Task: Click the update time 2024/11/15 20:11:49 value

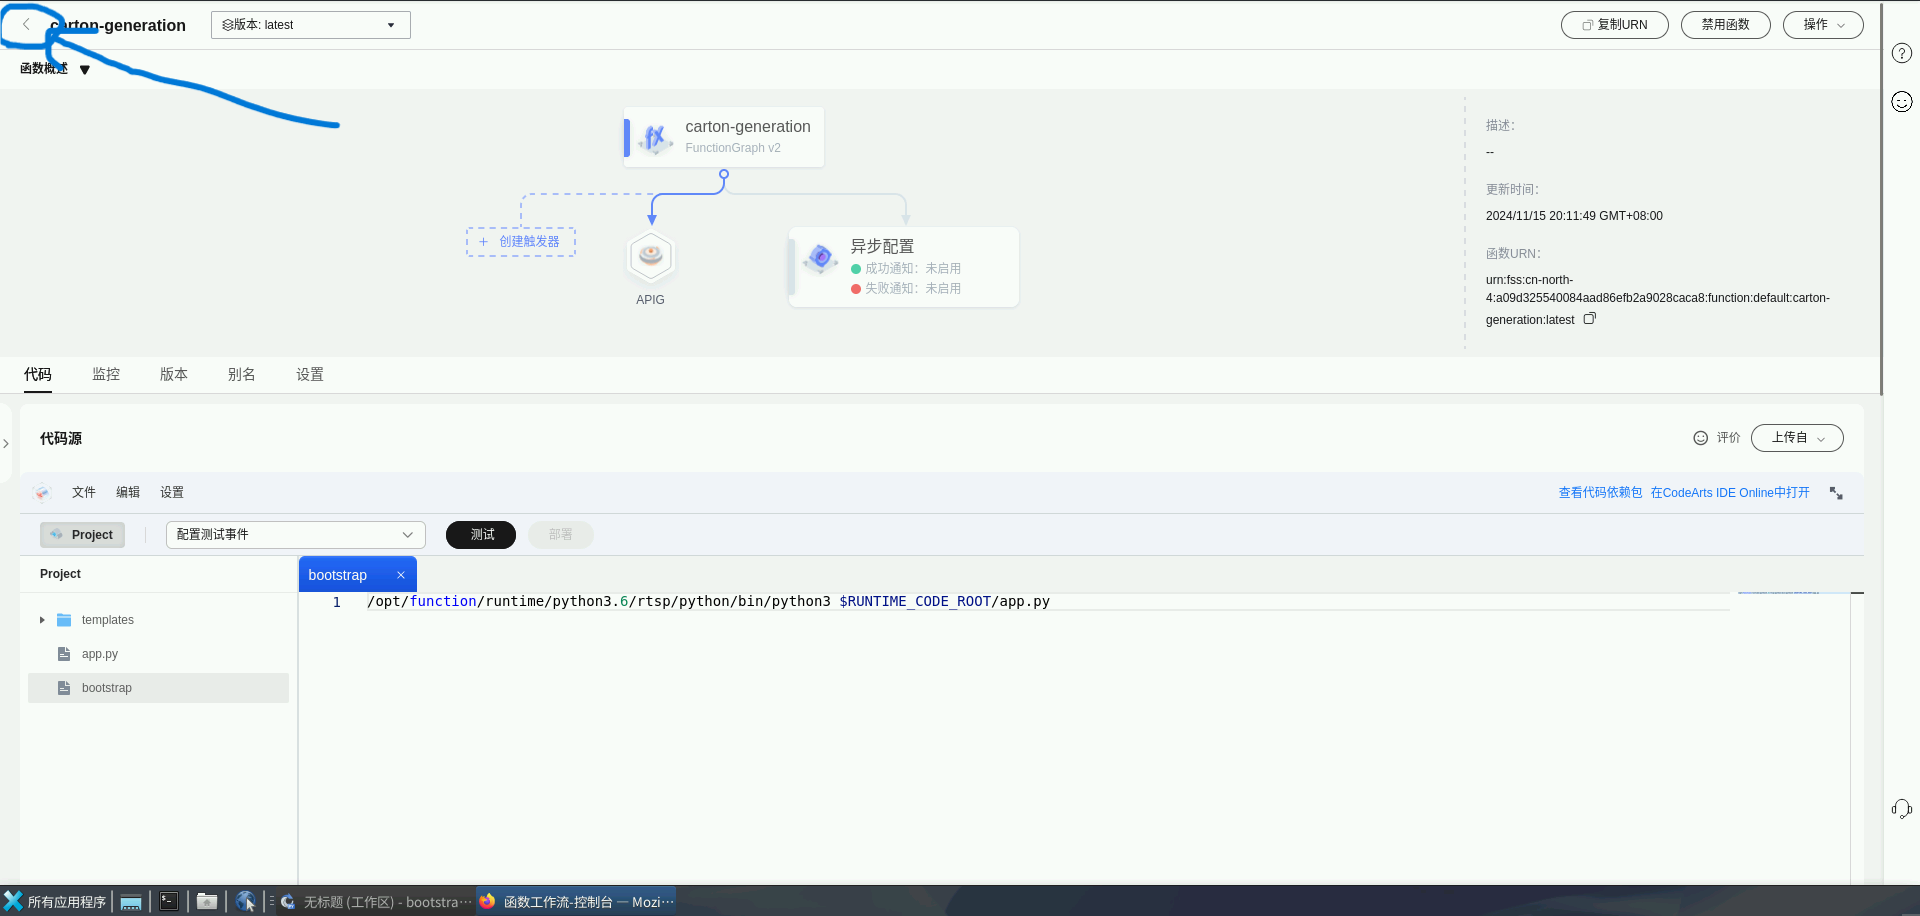Action: click(x=1574, y=216)
